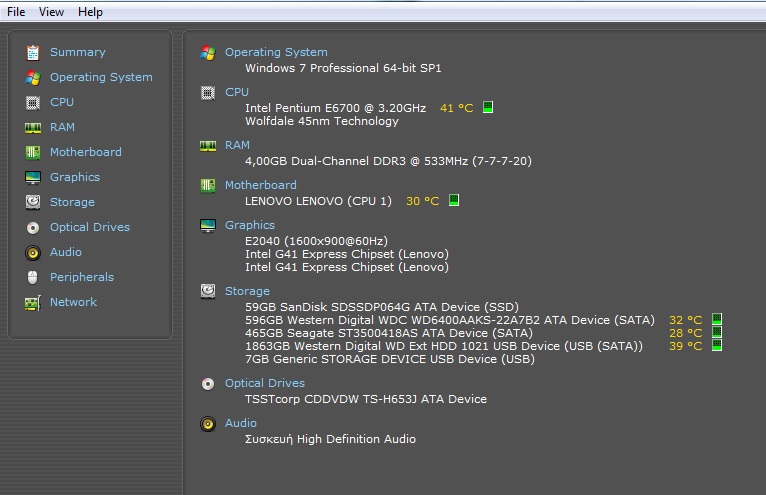
Task: Click the Windows flag icon in main panel
Action: tap(208, 53)
